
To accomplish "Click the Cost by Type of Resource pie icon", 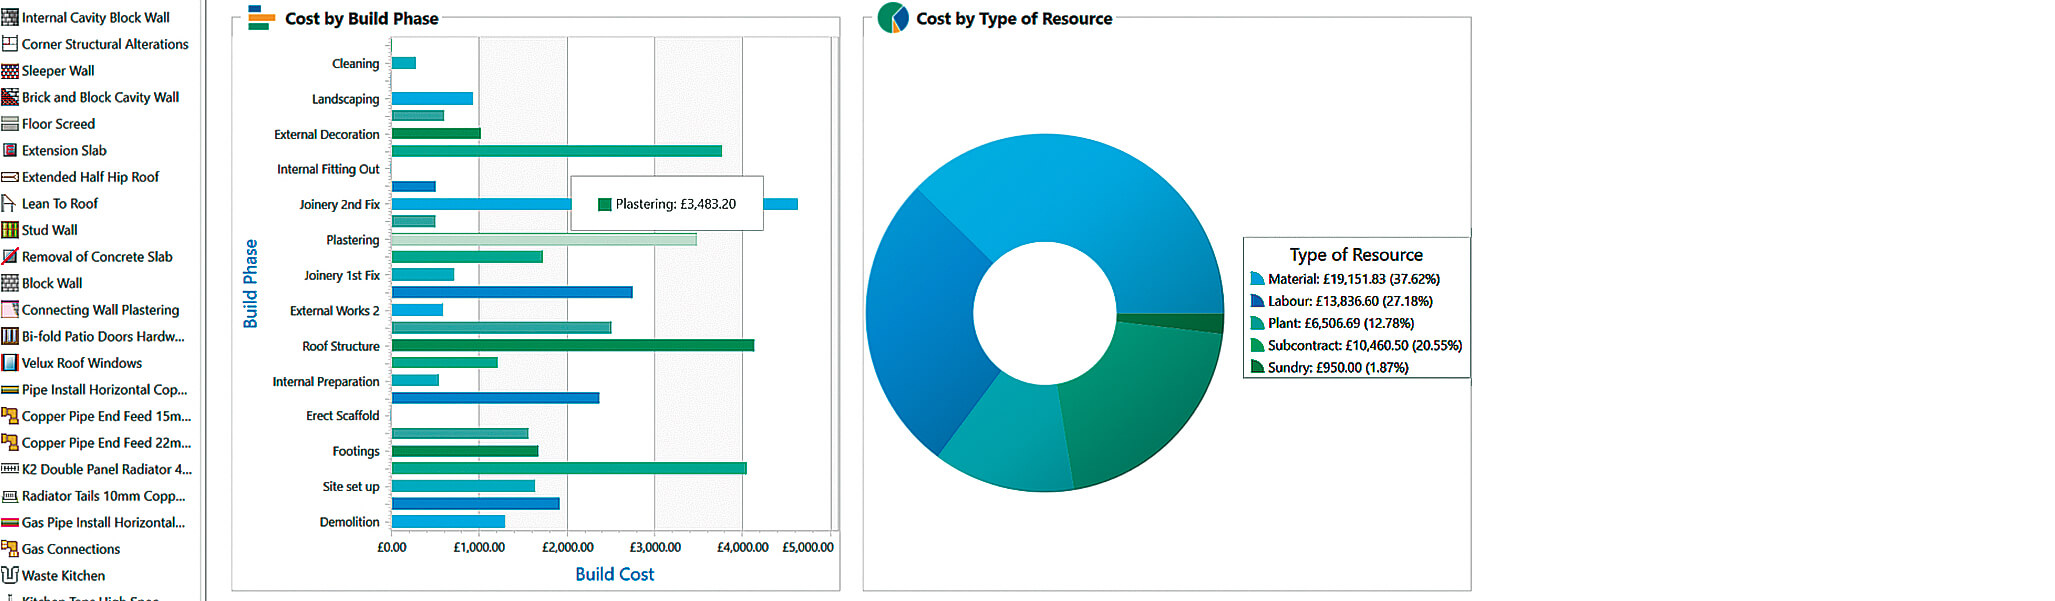I will point(892,18).
